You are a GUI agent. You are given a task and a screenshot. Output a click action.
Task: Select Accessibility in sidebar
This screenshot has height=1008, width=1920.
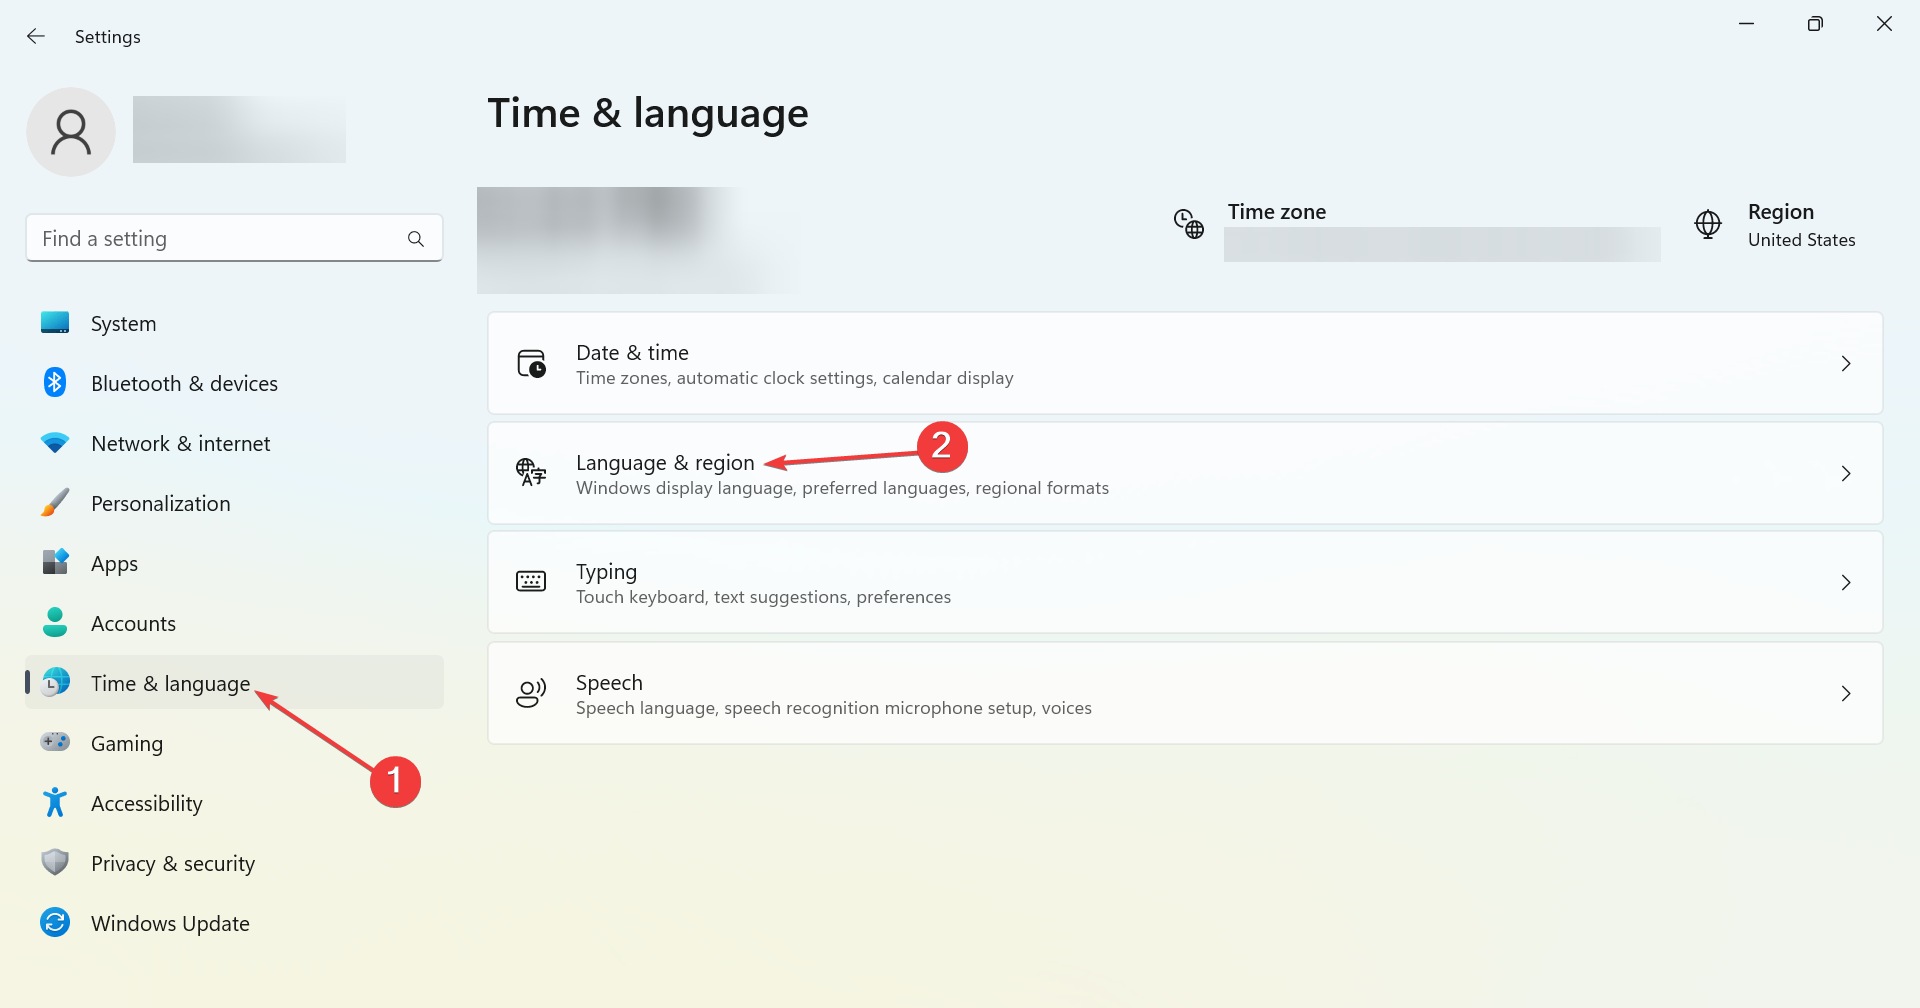click(x=234, y=803)
